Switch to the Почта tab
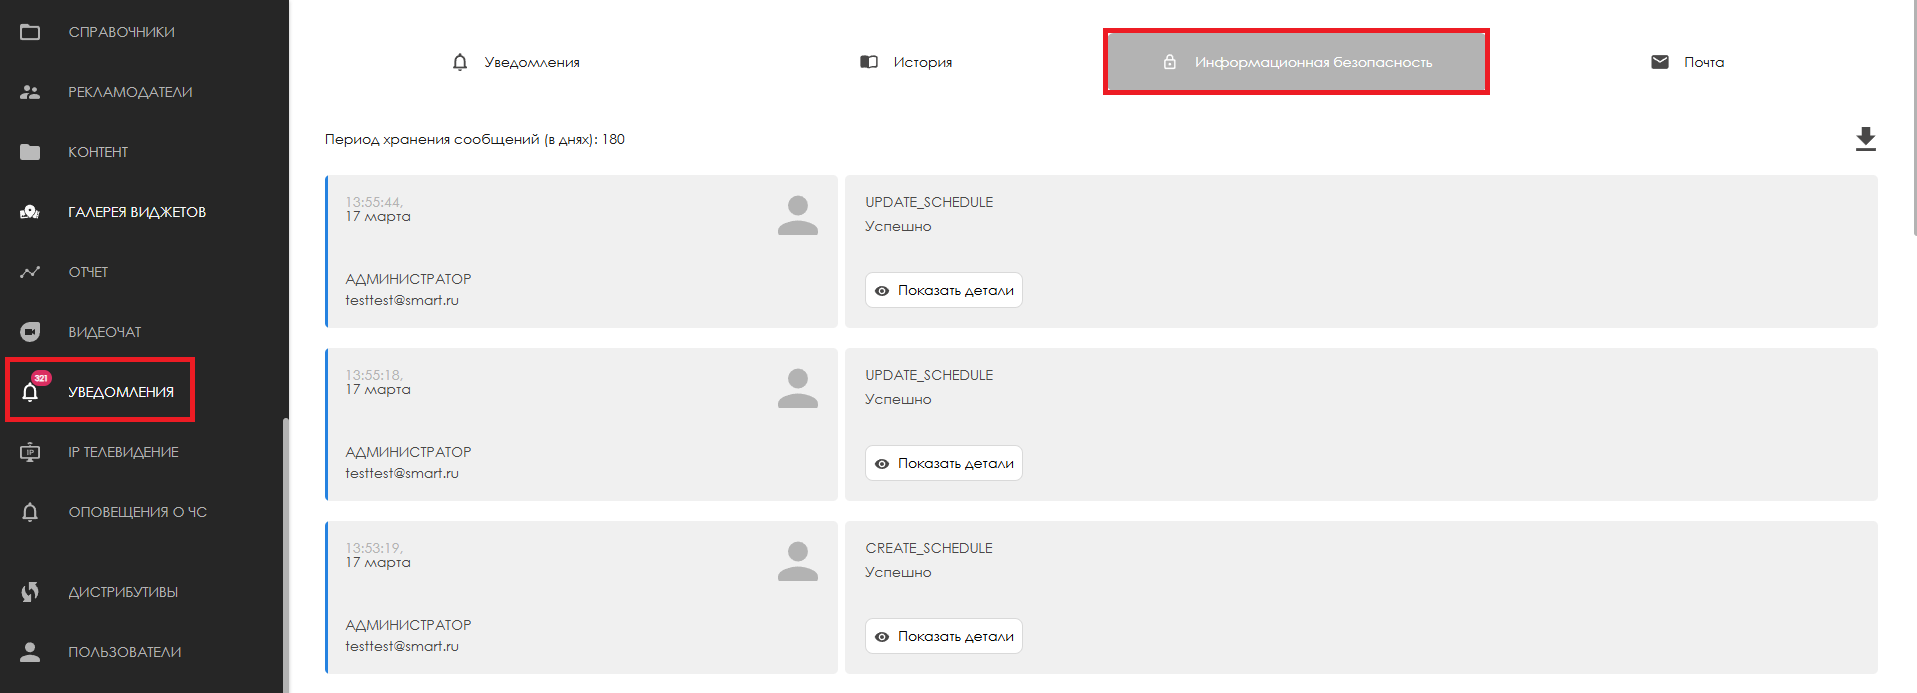The height and width of the screenshot is (693, 1917). (1688, 62)
